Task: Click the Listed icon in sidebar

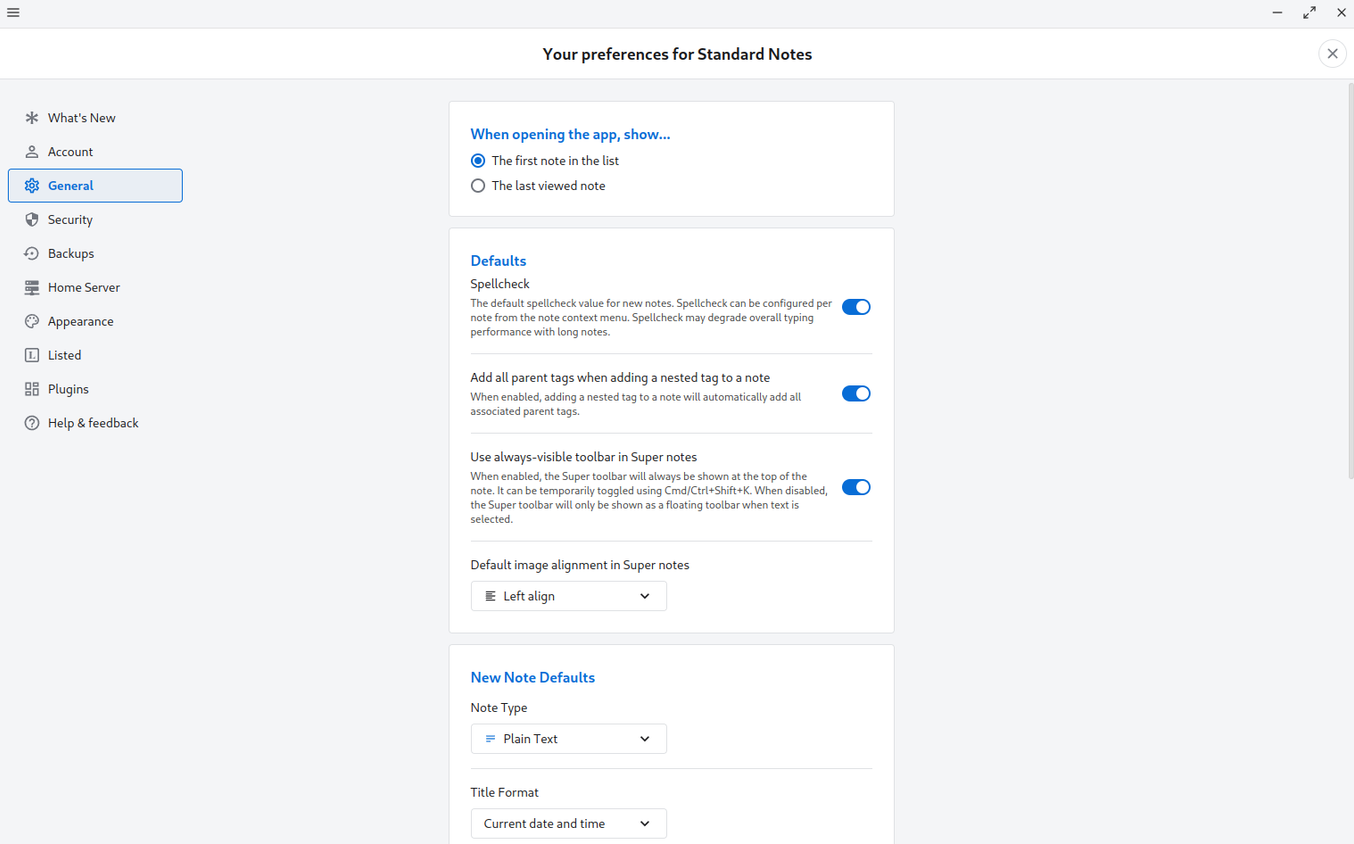Action: pyautogui.click(x=32, y=356)
